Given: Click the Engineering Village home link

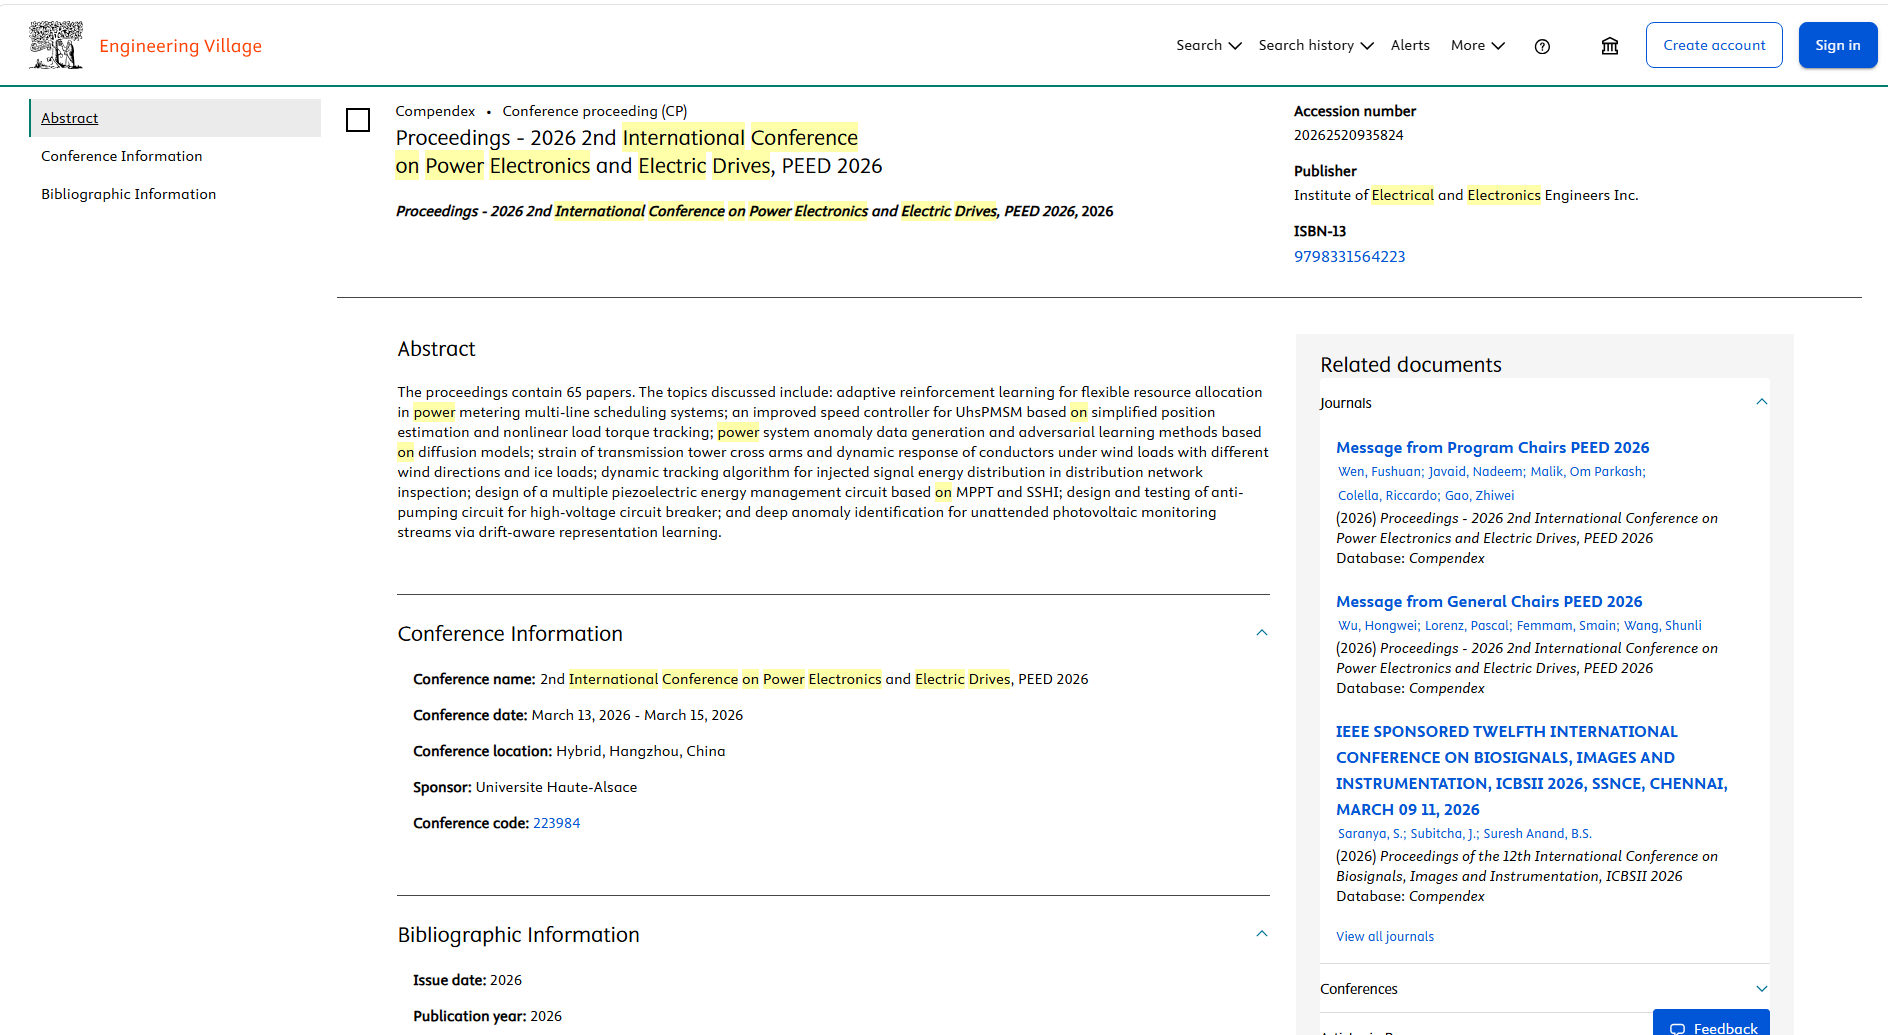Looking at the screenshot, I should click(180, 46).
